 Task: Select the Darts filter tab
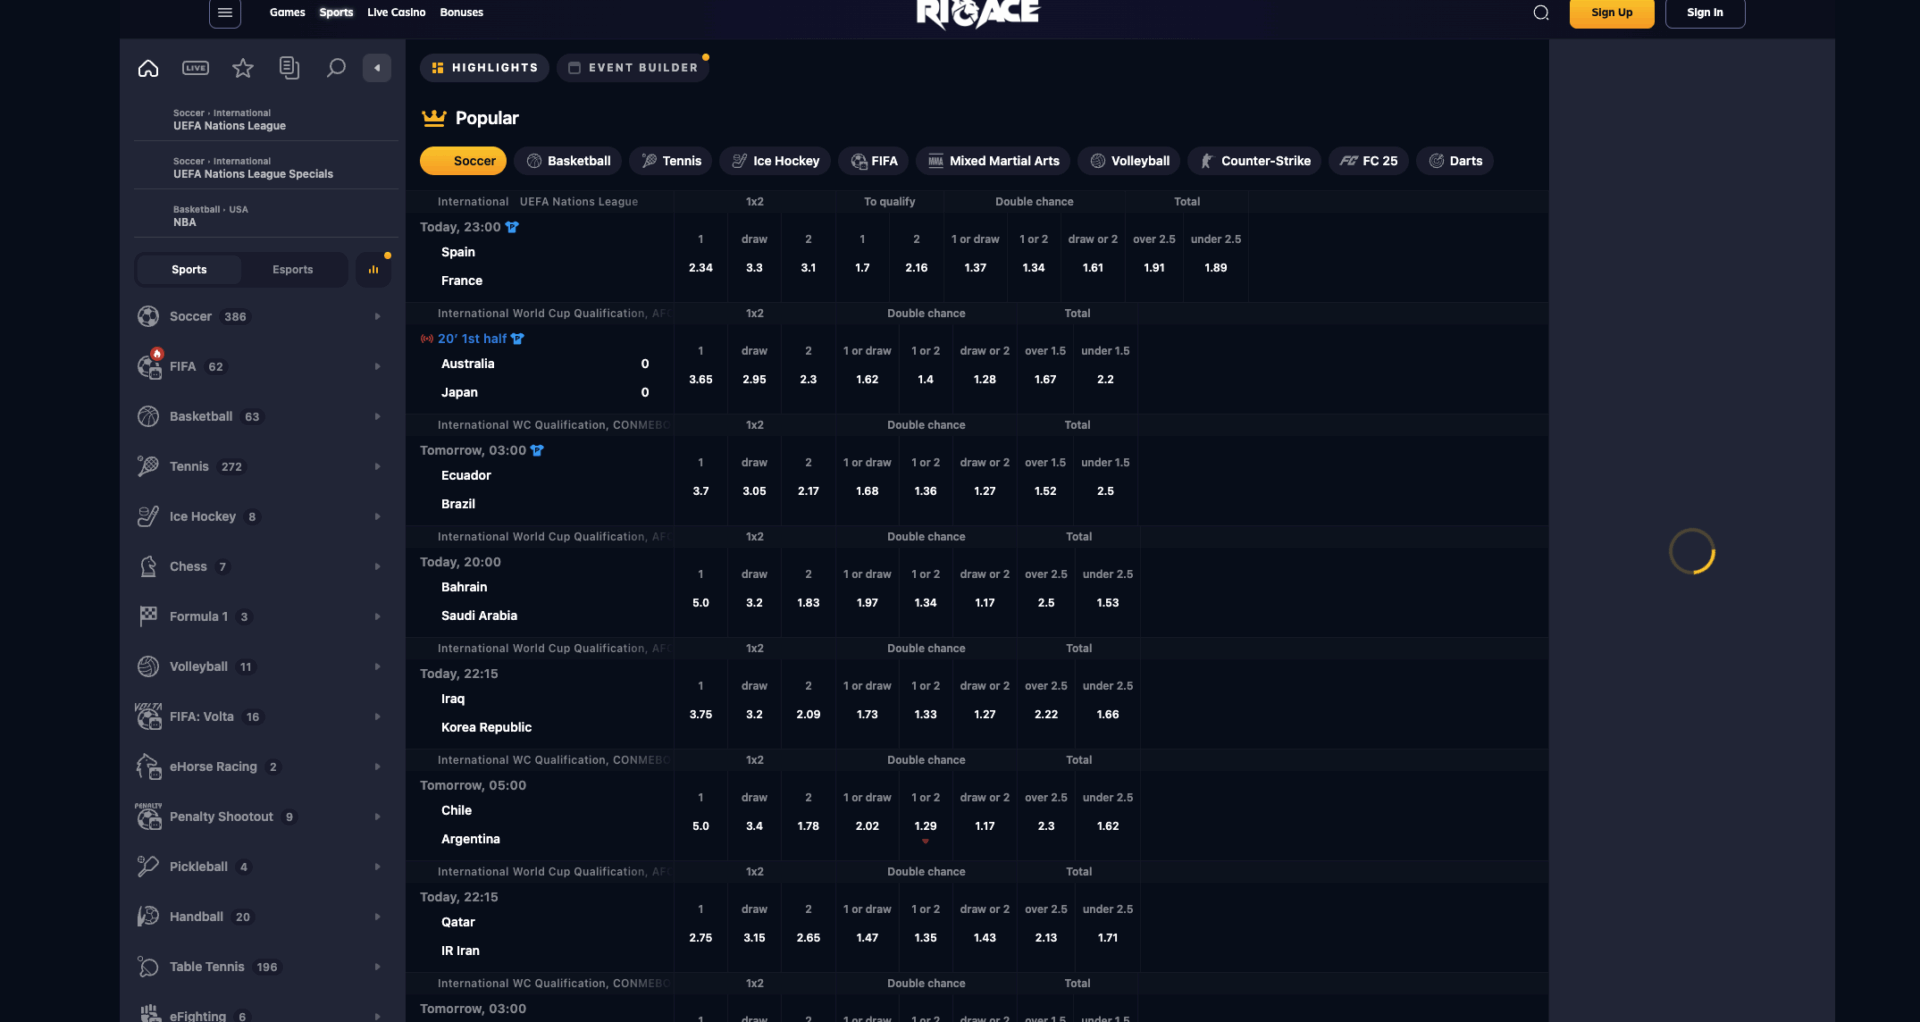pyautogui.click(x=1455, y=161)
